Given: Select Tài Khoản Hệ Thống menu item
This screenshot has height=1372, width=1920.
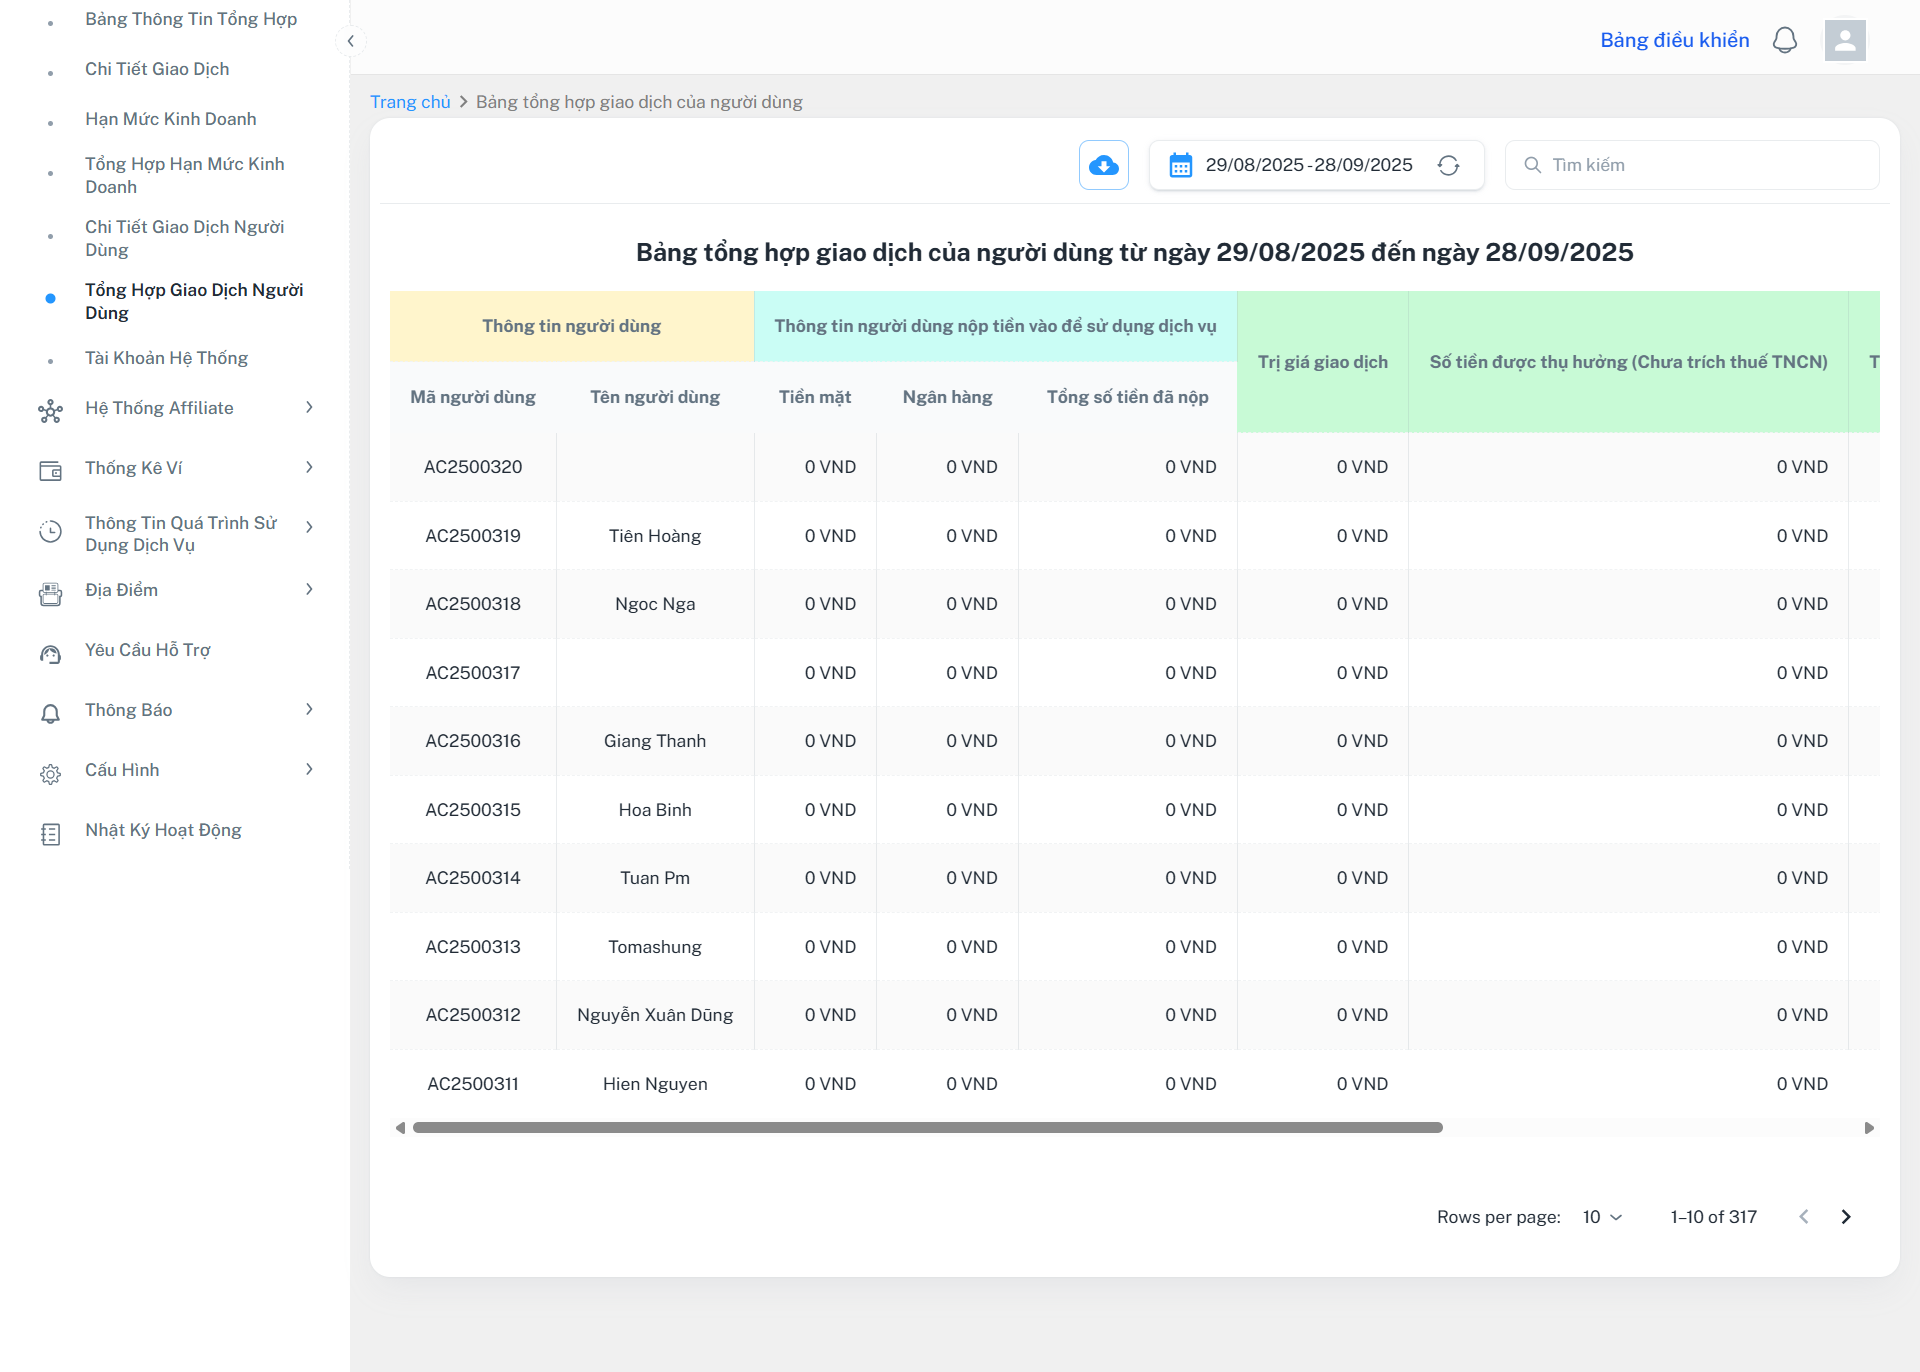Looking at the screenshot, I should click(x=166, y=358).
